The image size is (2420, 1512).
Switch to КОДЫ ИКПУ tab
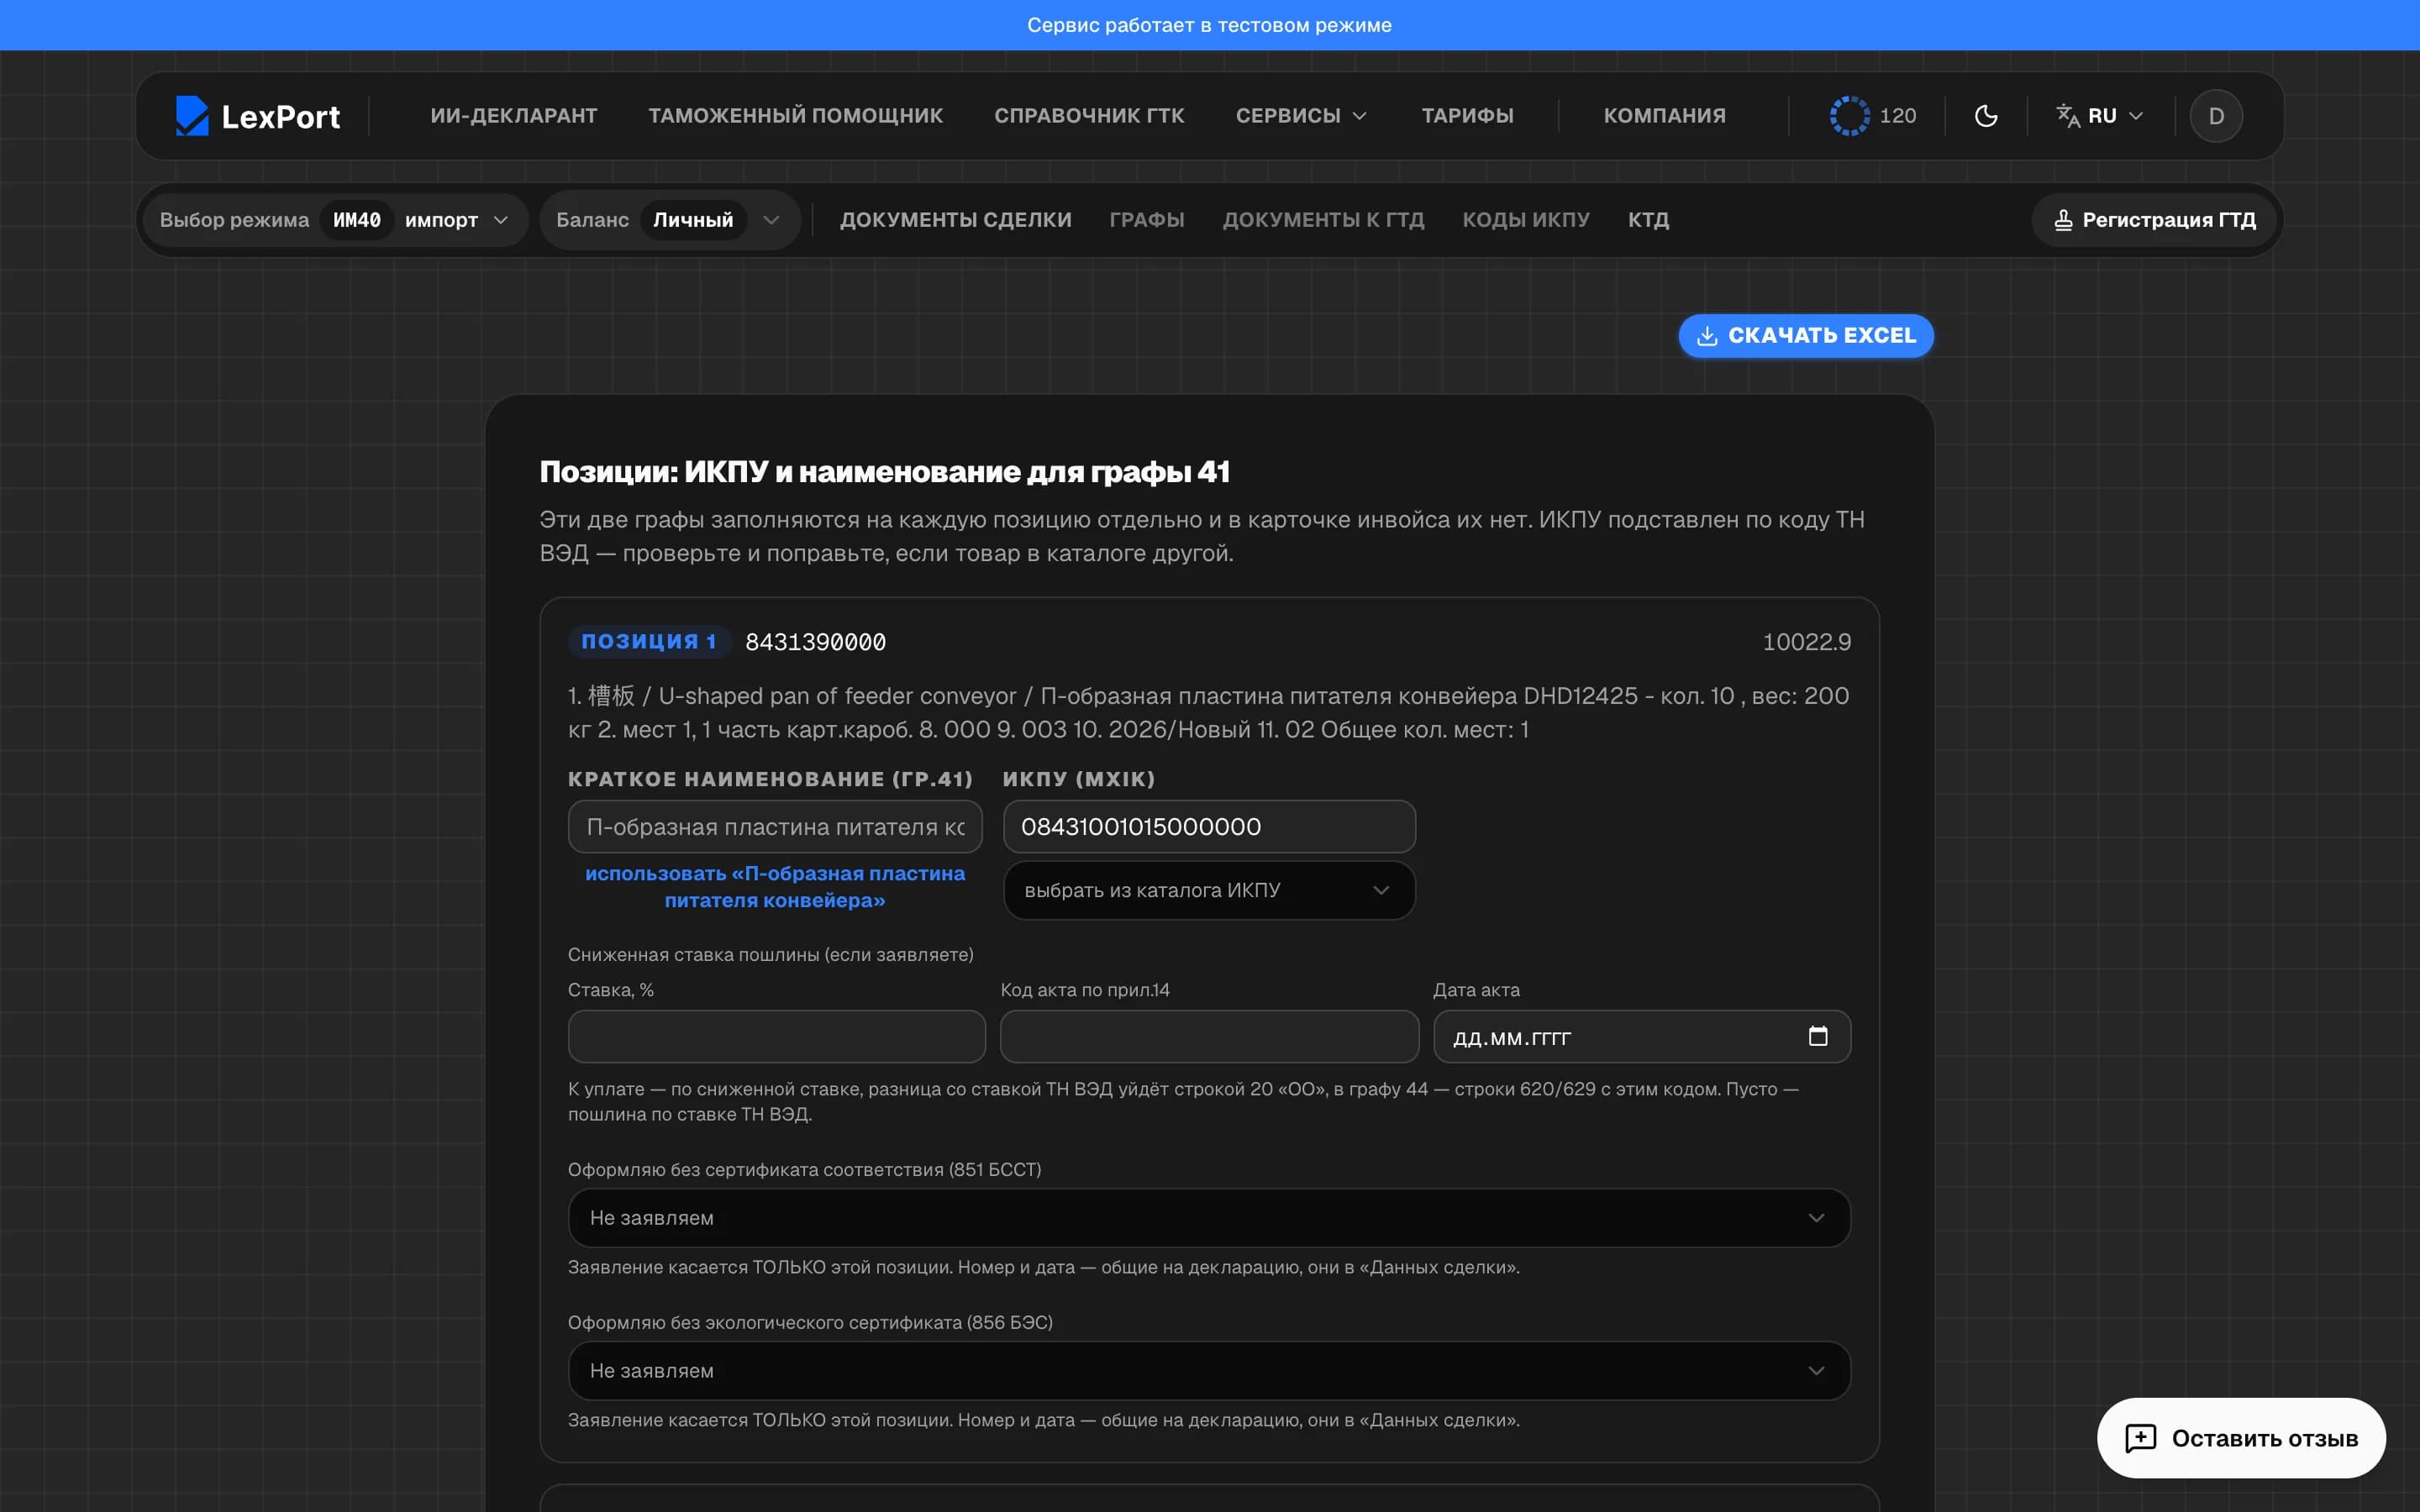(1526, 220)
